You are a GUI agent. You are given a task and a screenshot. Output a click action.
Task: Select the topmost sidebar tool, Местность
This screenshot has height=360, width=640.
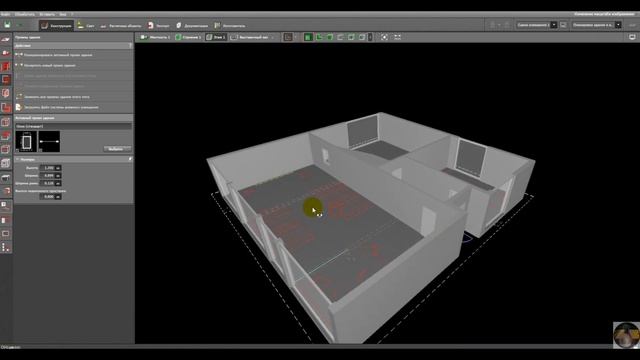pyautogui.click(x=6, y=40)
